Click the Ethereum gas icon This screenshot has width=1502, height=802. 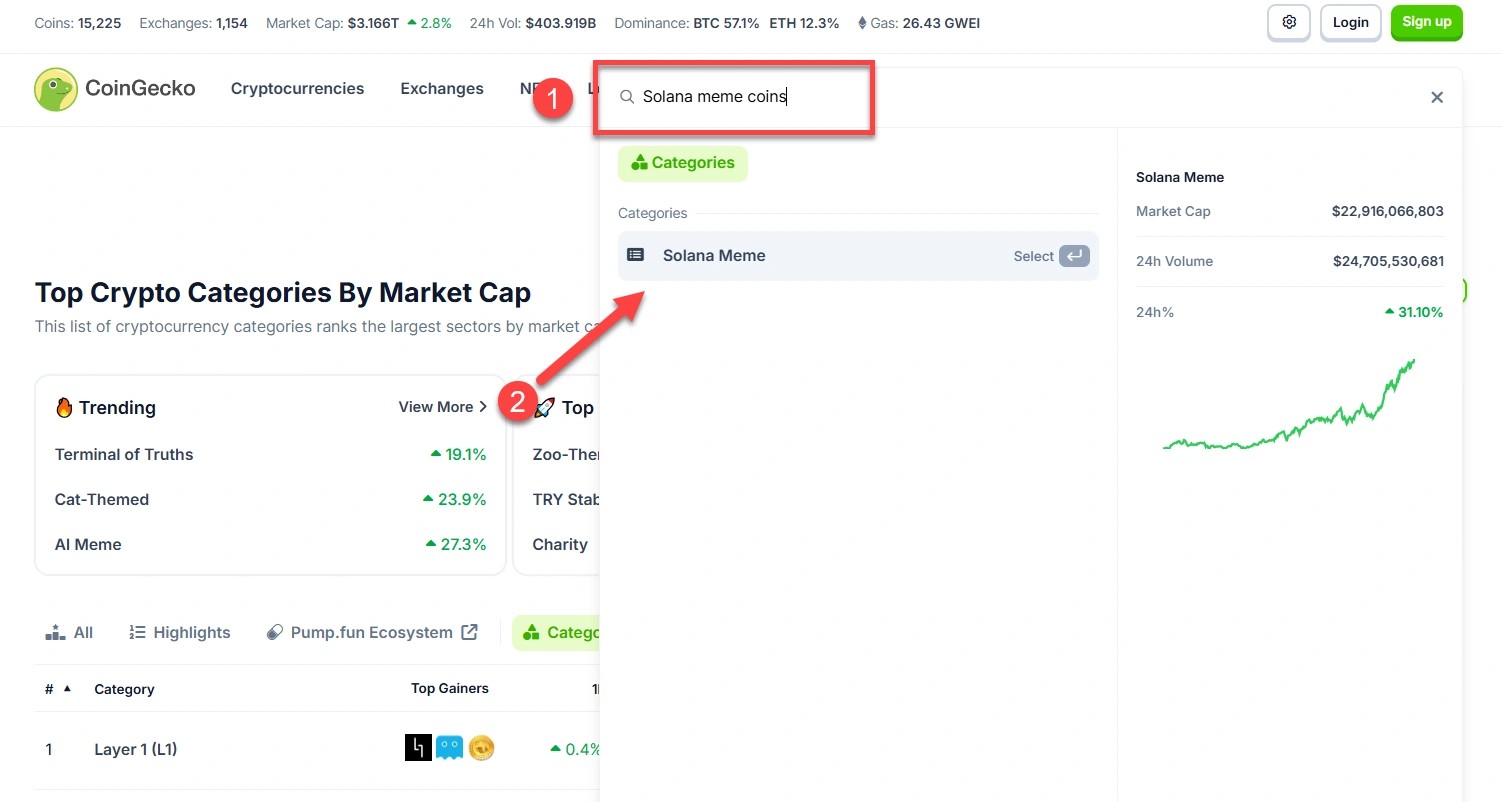click(863, 23)
